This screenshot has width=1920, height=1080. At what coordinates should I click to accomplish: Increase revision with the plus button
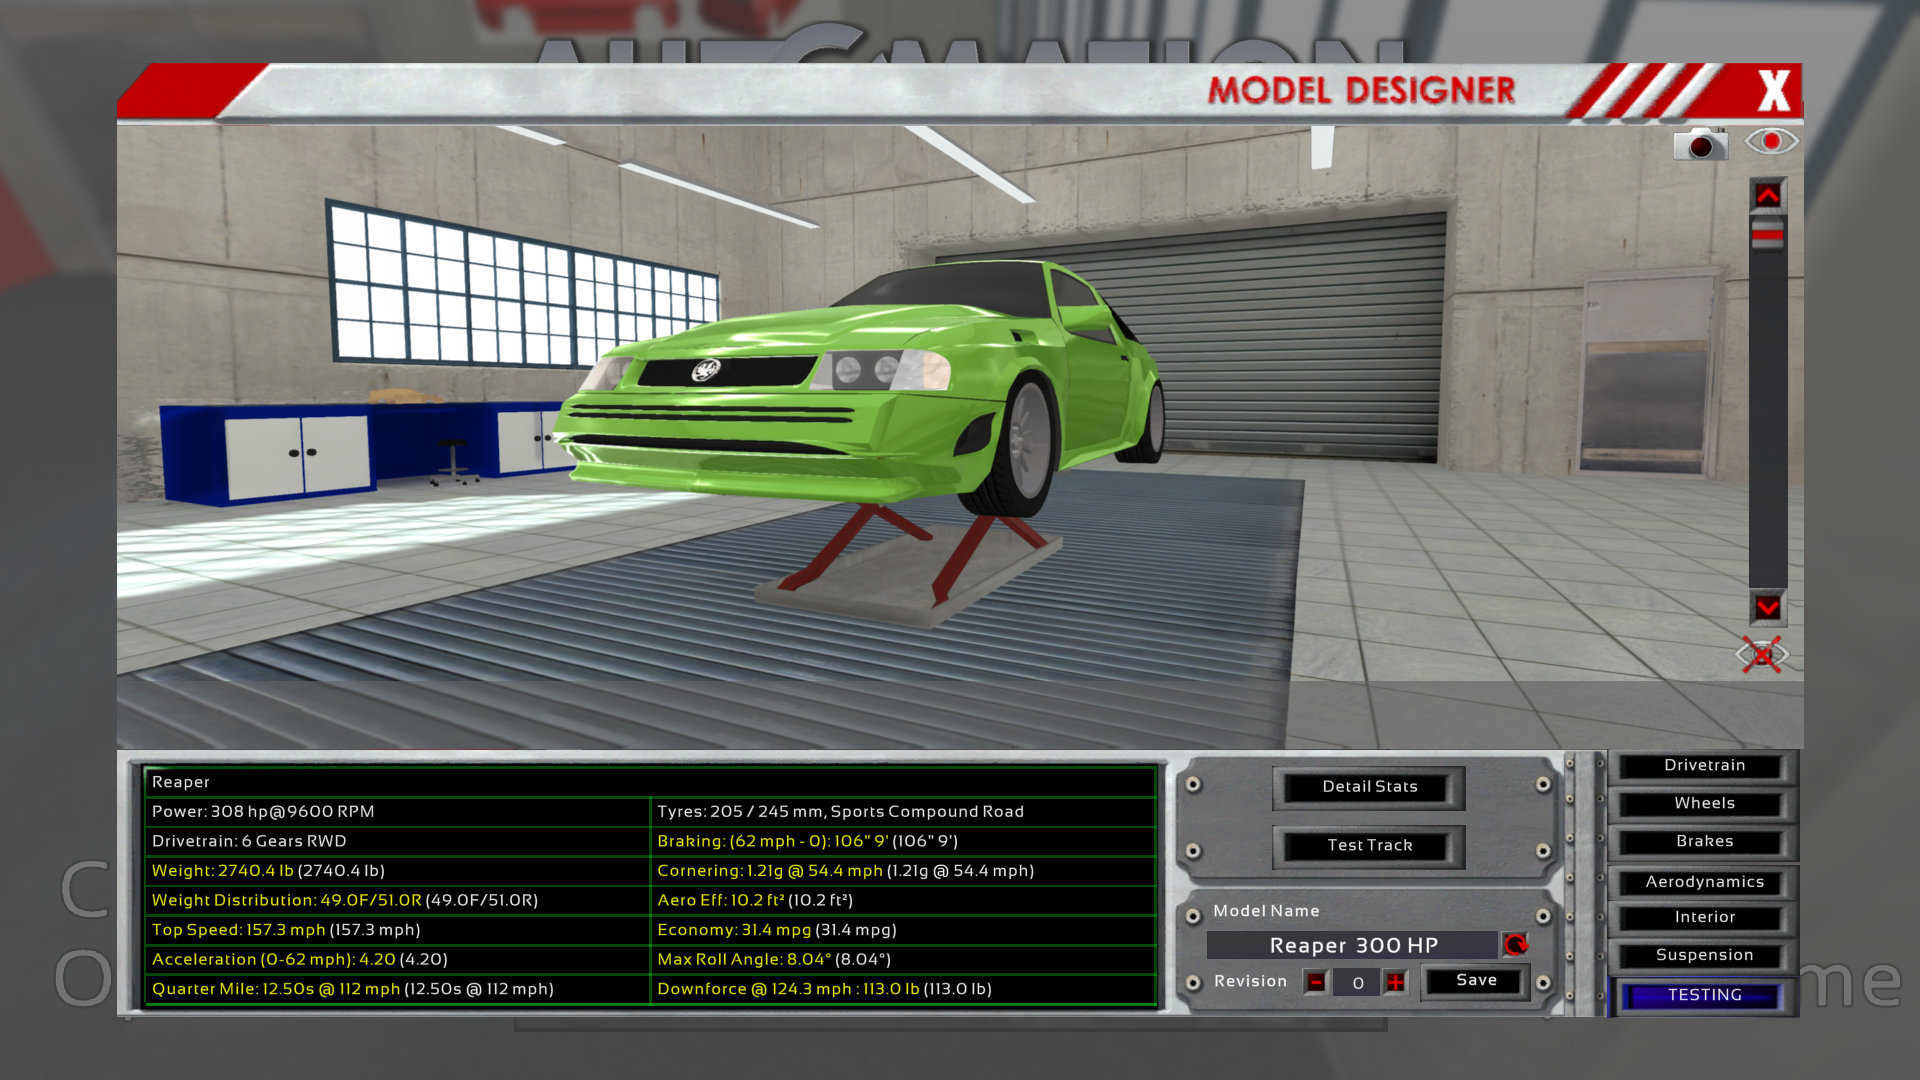pyautogui.click(x=1395, y=982)
